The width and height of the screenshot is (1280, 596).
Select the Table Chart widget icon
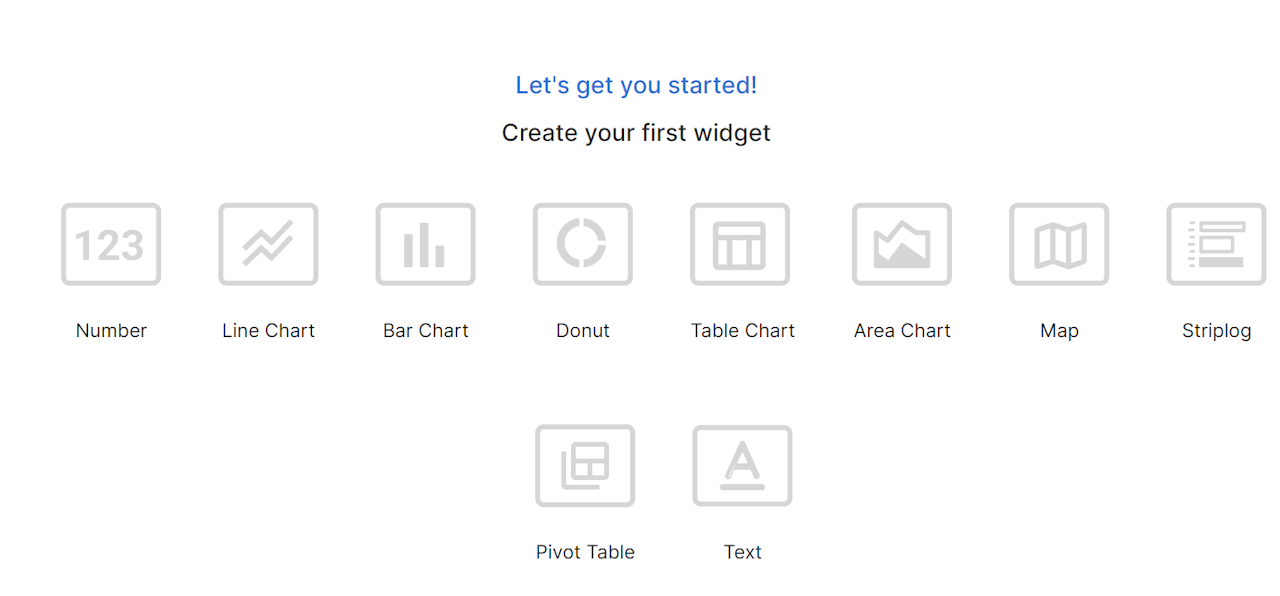click(x=740, y=245)
